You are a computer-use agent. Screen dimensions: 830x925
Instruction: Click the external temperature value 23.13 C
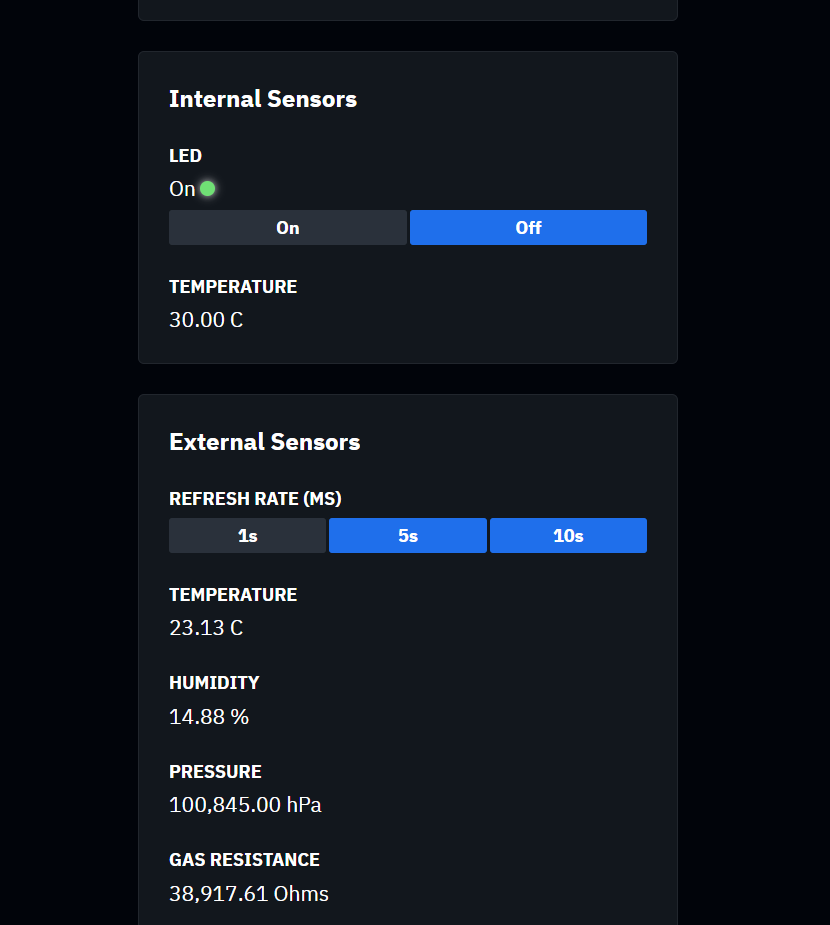coord(206,628)
